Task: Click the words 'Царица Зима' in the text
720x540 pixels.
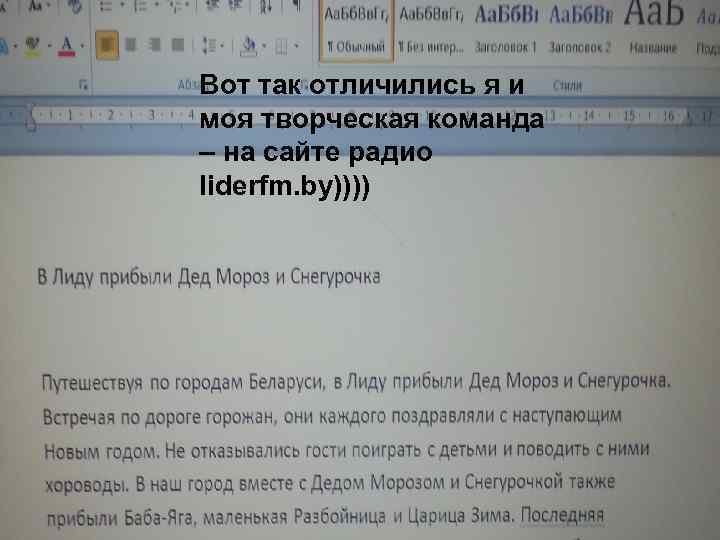Action: pos(459,516)
